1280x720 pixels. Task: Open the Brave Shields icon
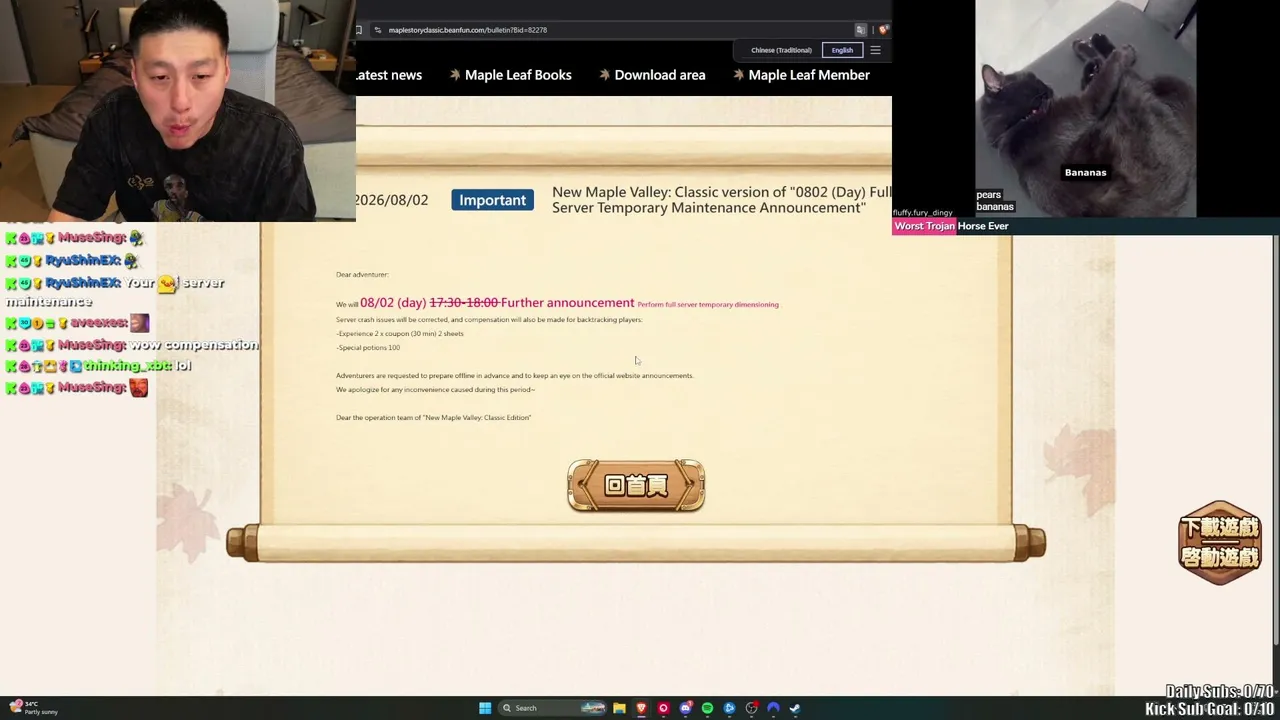coord(883,30)
